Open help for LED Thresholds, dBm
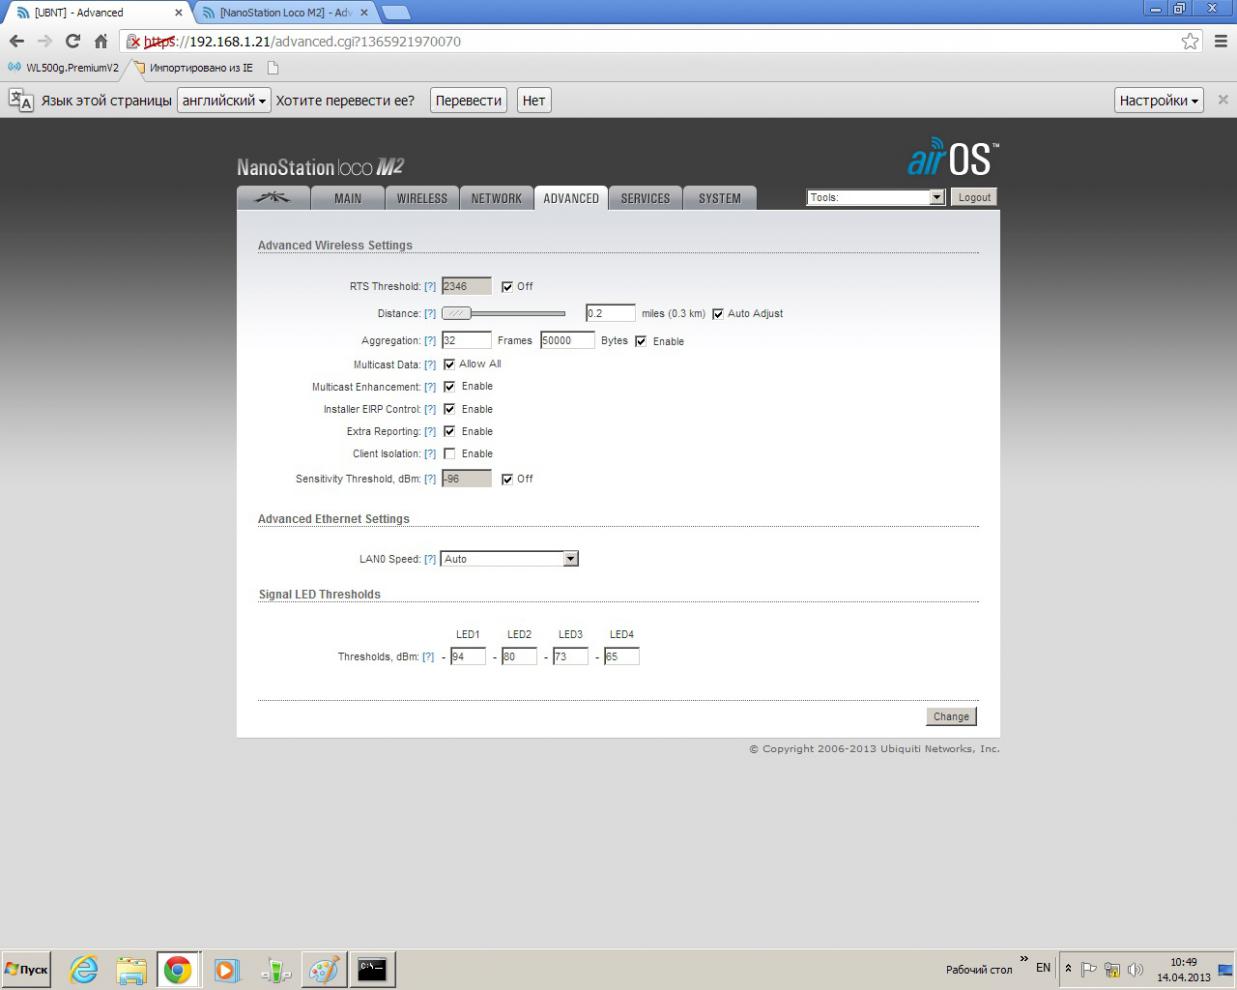Image resolution: width=1237 pixels, height=990 pixels. click(x=428, y=657)
